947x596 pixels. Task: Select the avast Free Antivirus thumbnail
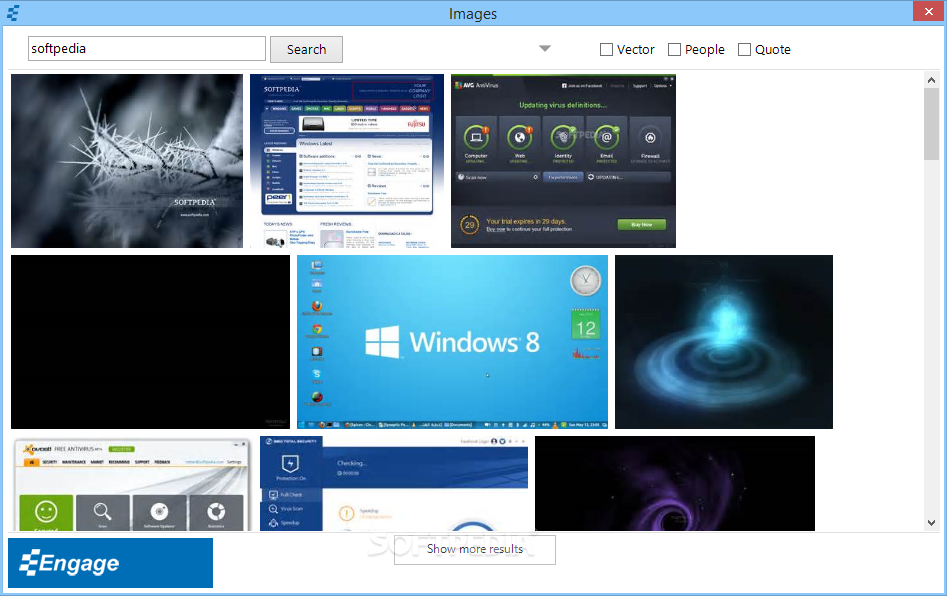pyautogui.click(x=132, y=484)
